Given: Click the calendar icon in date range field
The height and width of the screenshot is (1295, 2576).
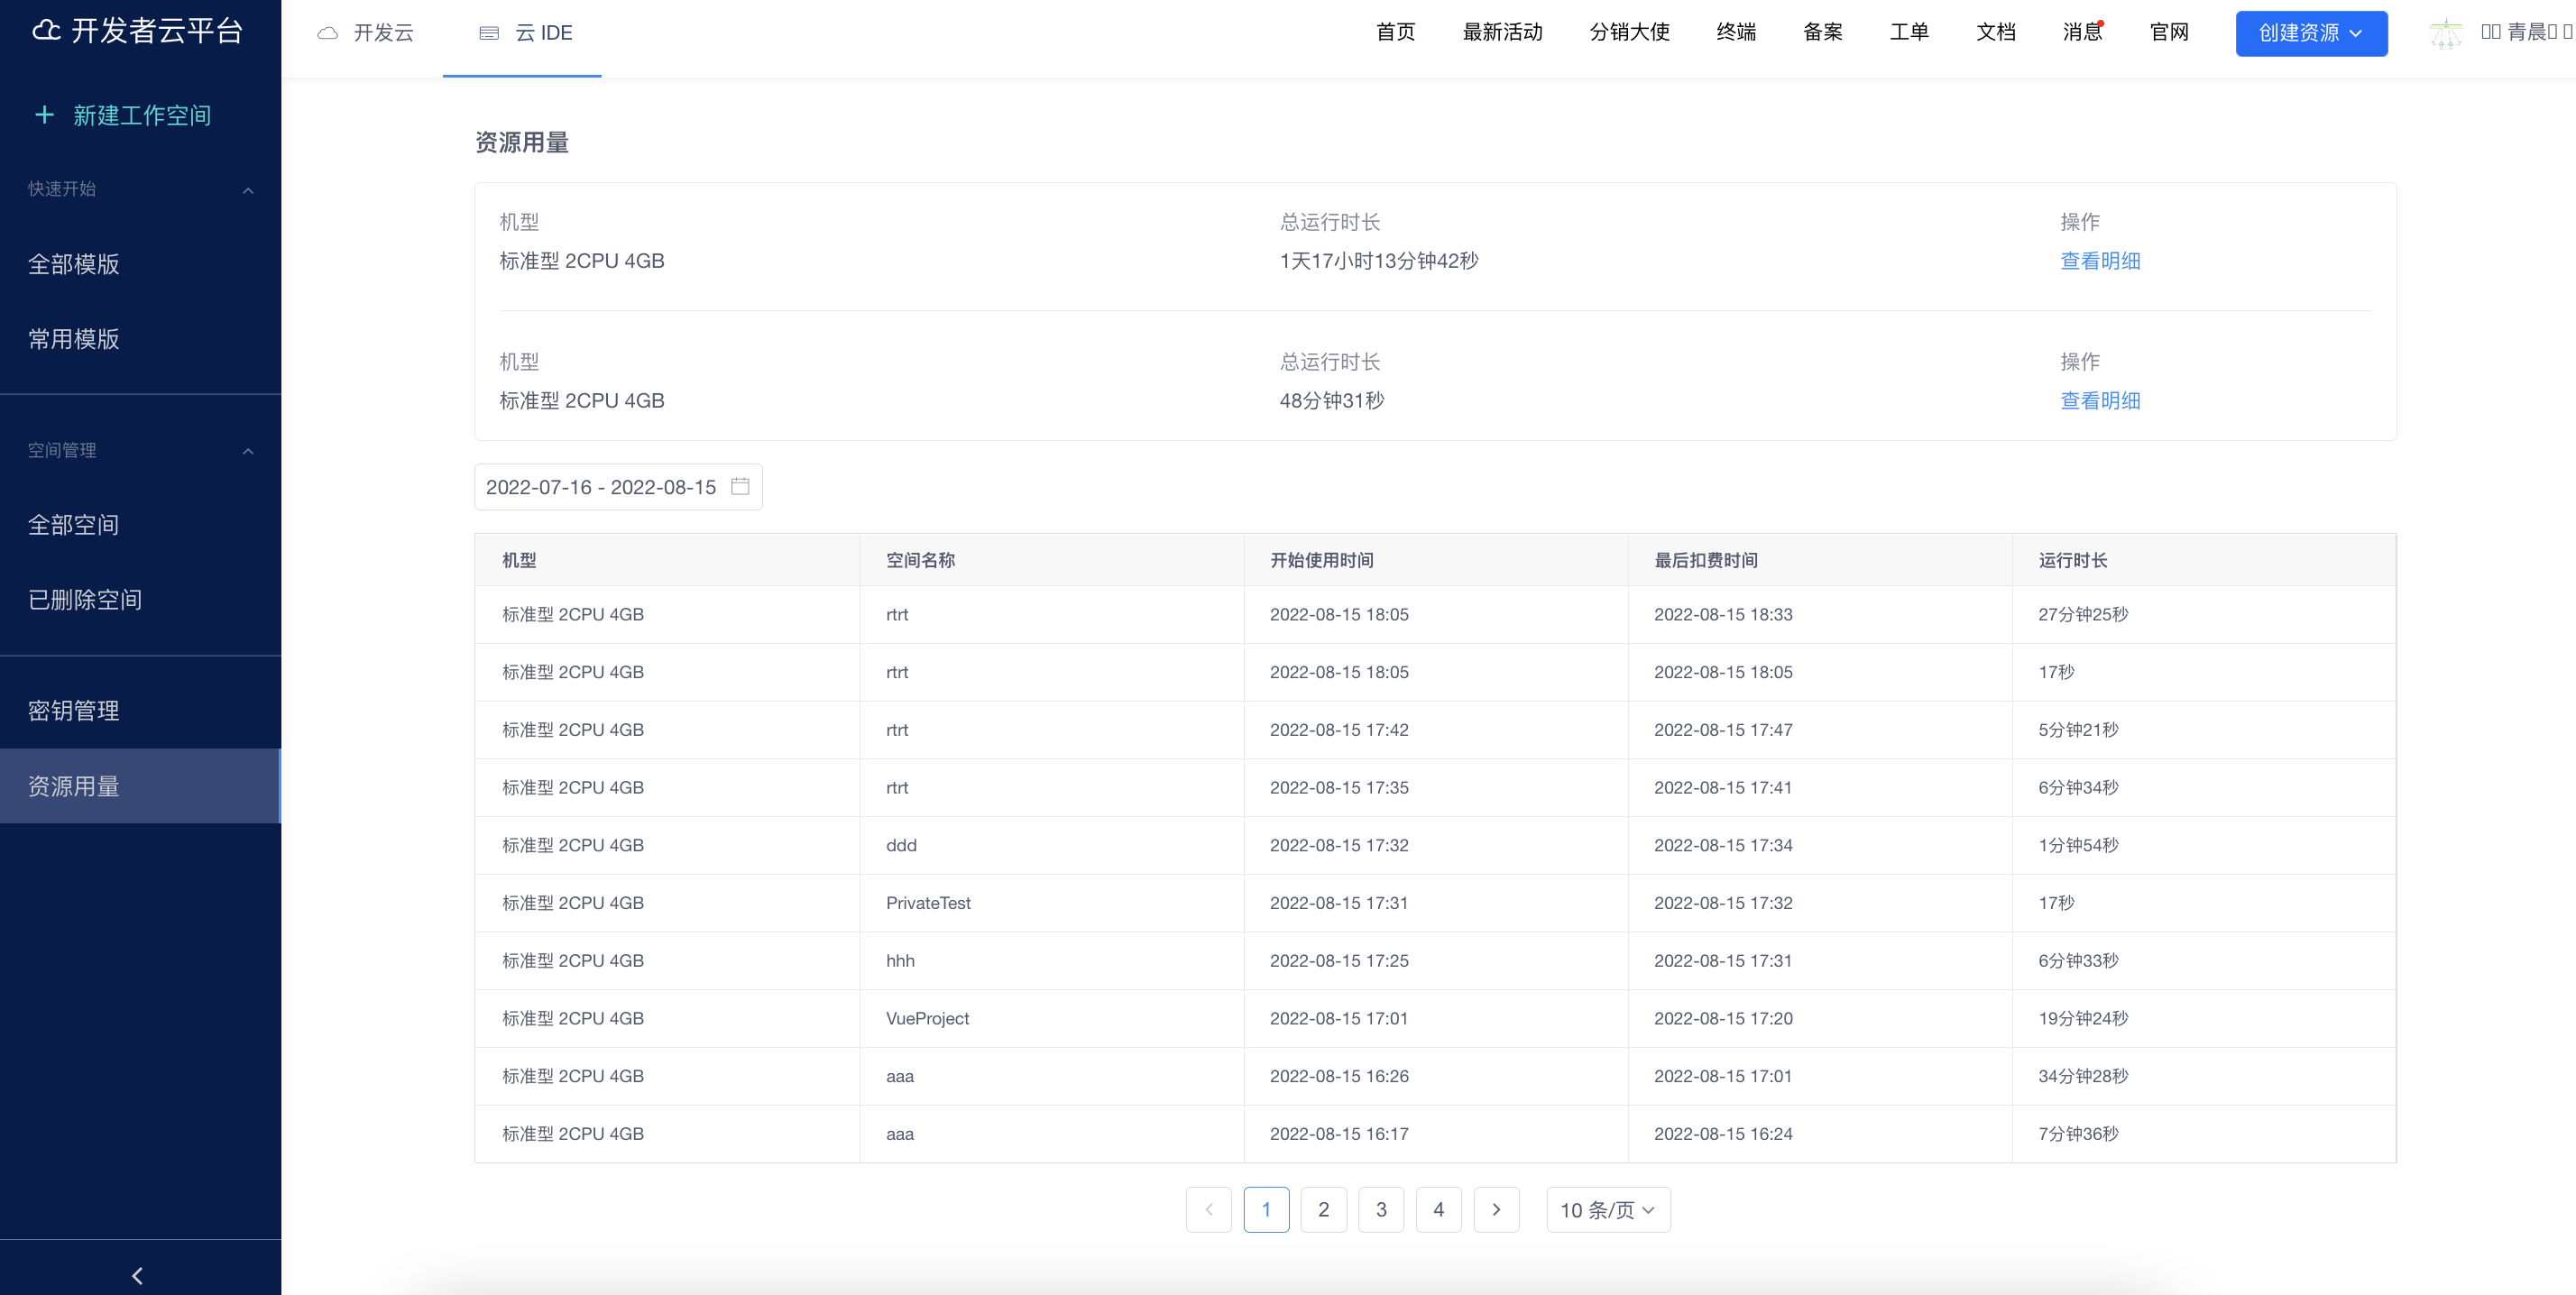Looking at the screenshot, I should point(740,486).
